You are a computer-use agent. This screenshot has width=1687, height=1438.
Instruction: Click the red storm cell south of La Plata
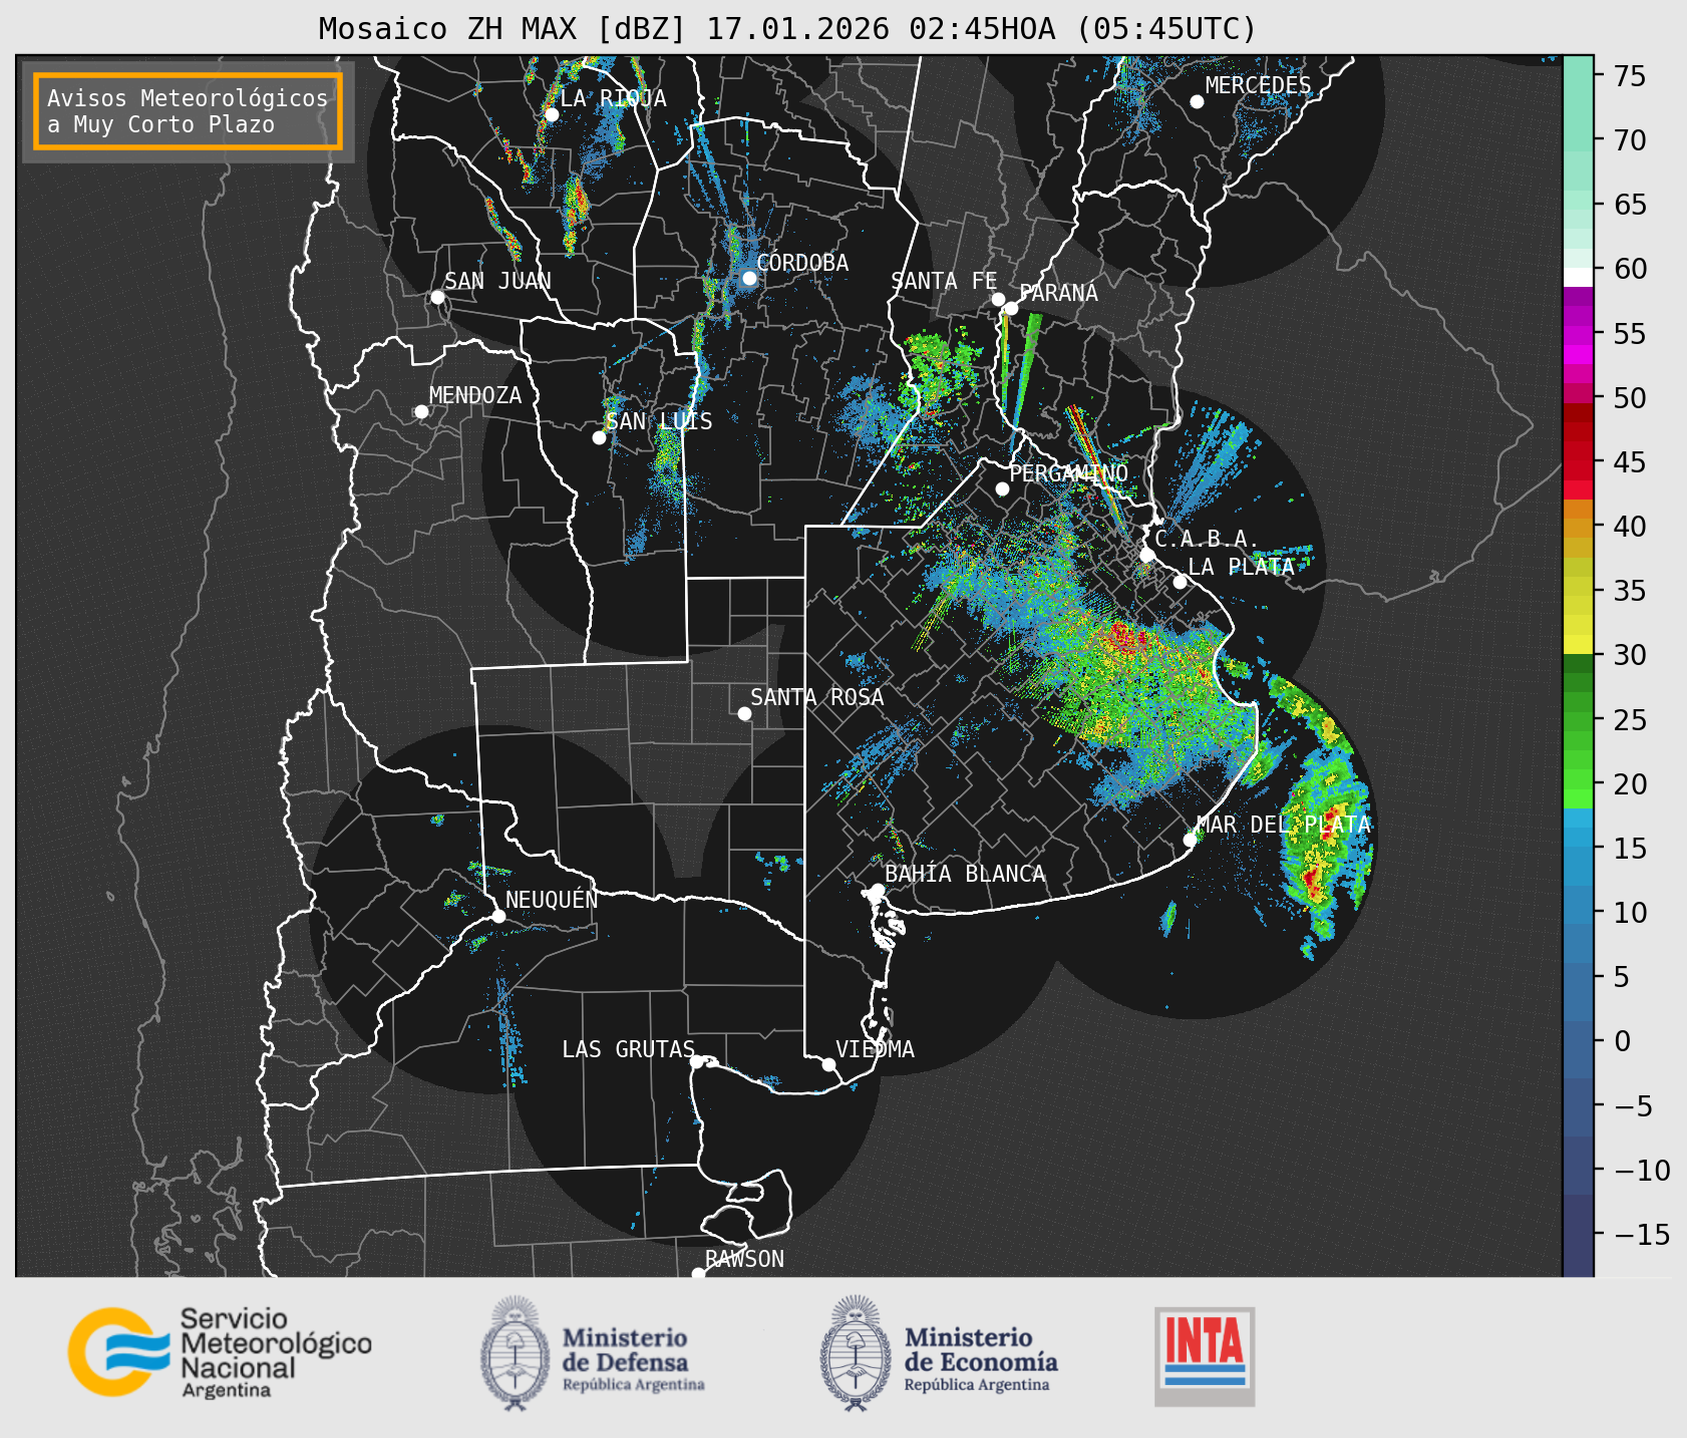[1128, 636]
